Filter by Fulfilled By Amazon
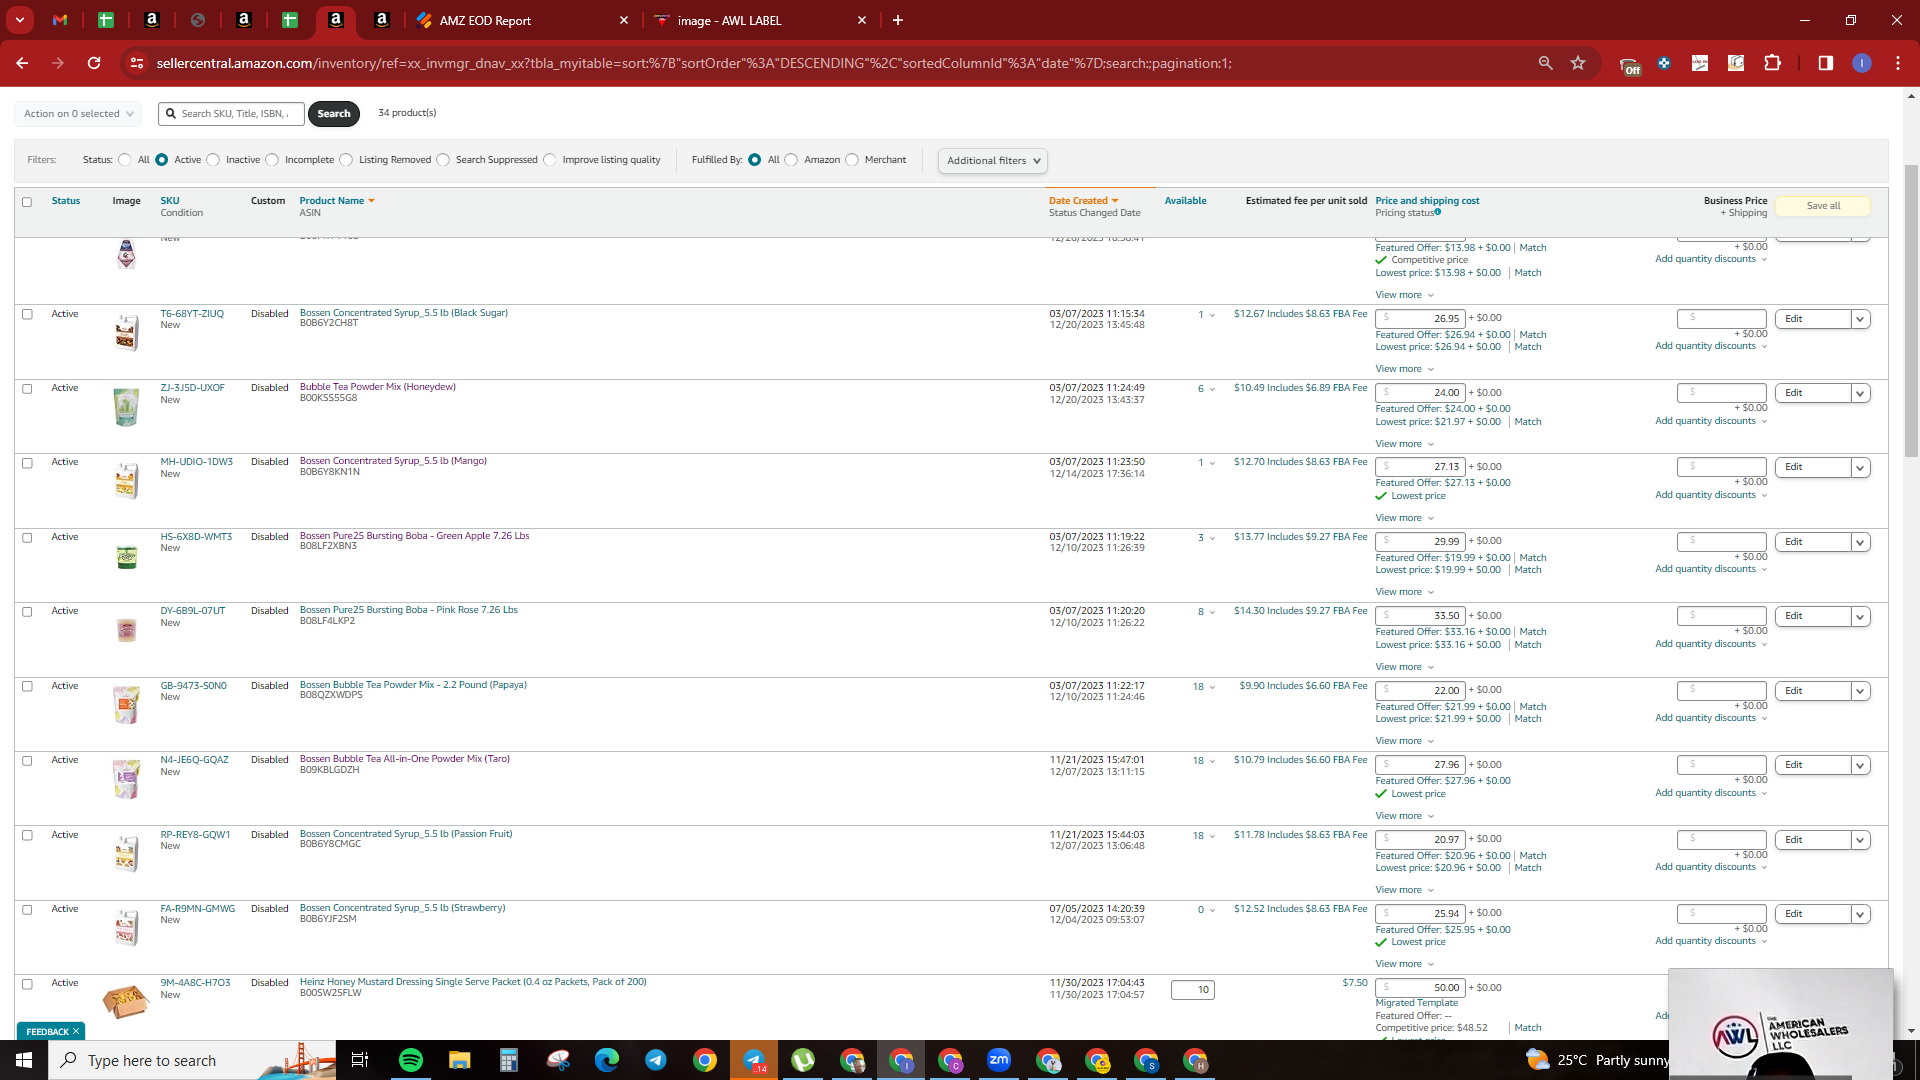The width and height of the screenshot is (1920, 1080). 791,160
